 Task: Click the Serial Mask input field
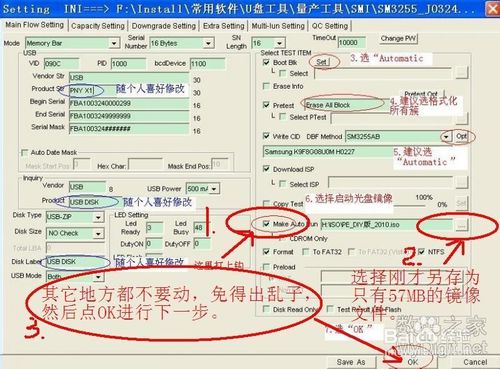pos(129,129)
